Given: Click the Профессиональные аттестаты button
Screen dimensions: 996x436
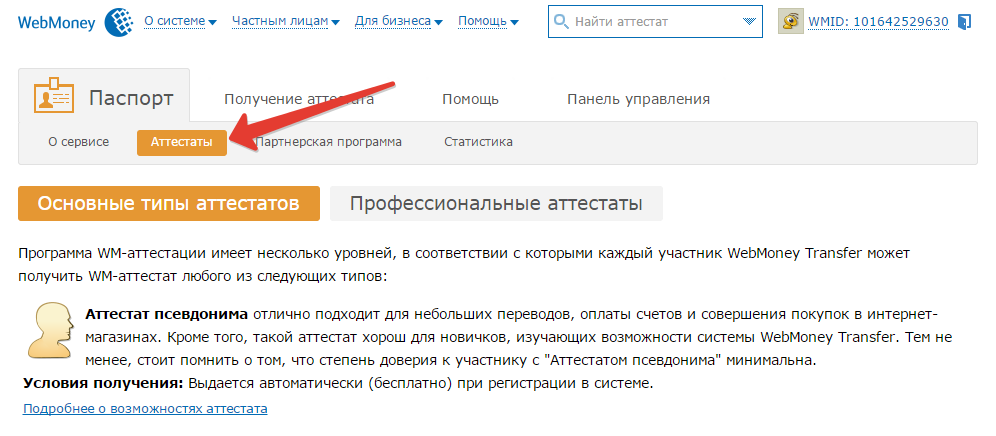Looking at the screenshot, I should coord(496,203).
